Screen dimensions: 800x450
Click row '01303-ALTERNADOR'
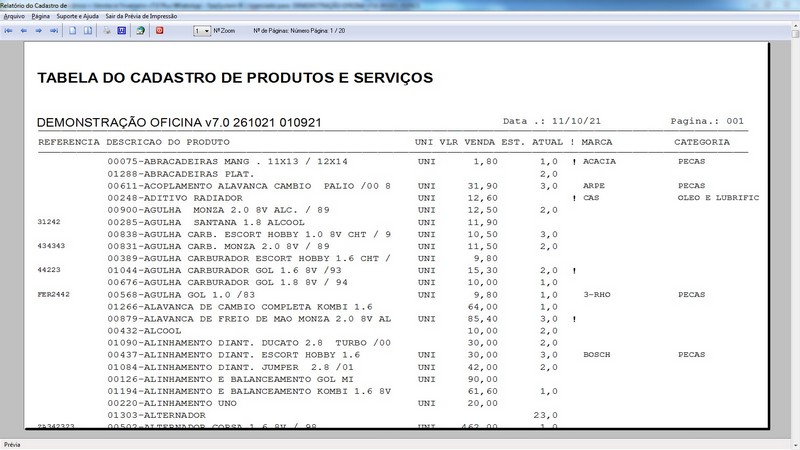(x=157, y=415)
